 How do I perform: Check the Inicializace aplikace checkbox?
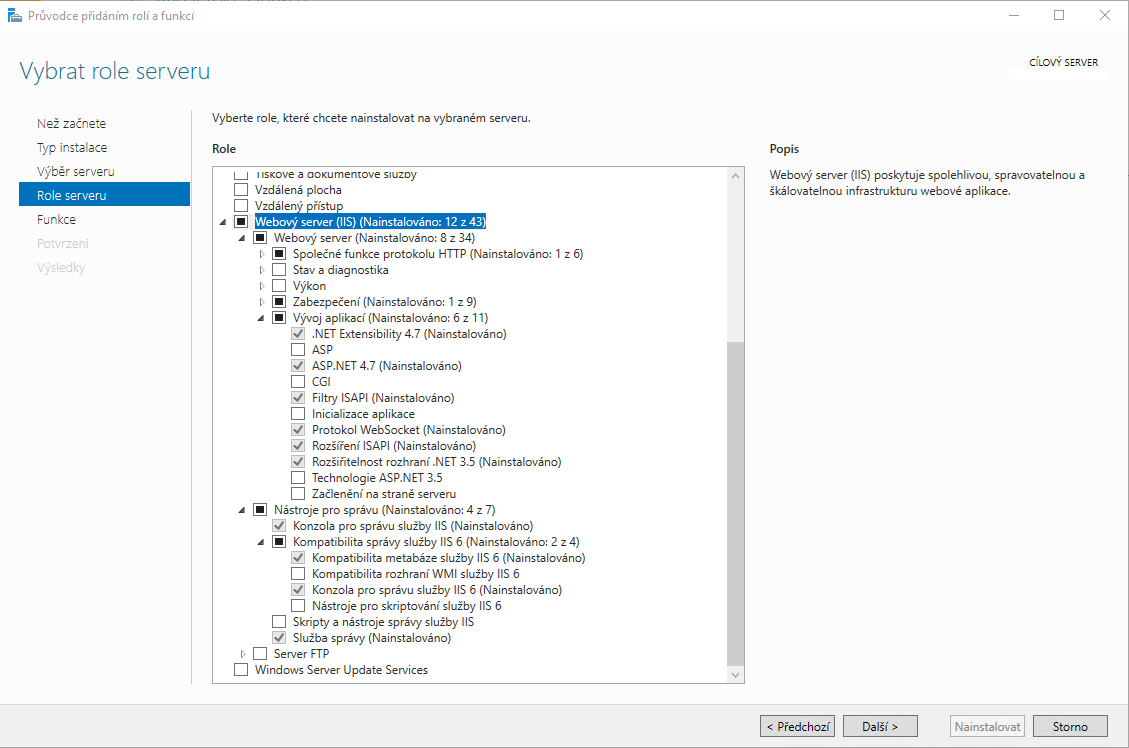(297, 414)
